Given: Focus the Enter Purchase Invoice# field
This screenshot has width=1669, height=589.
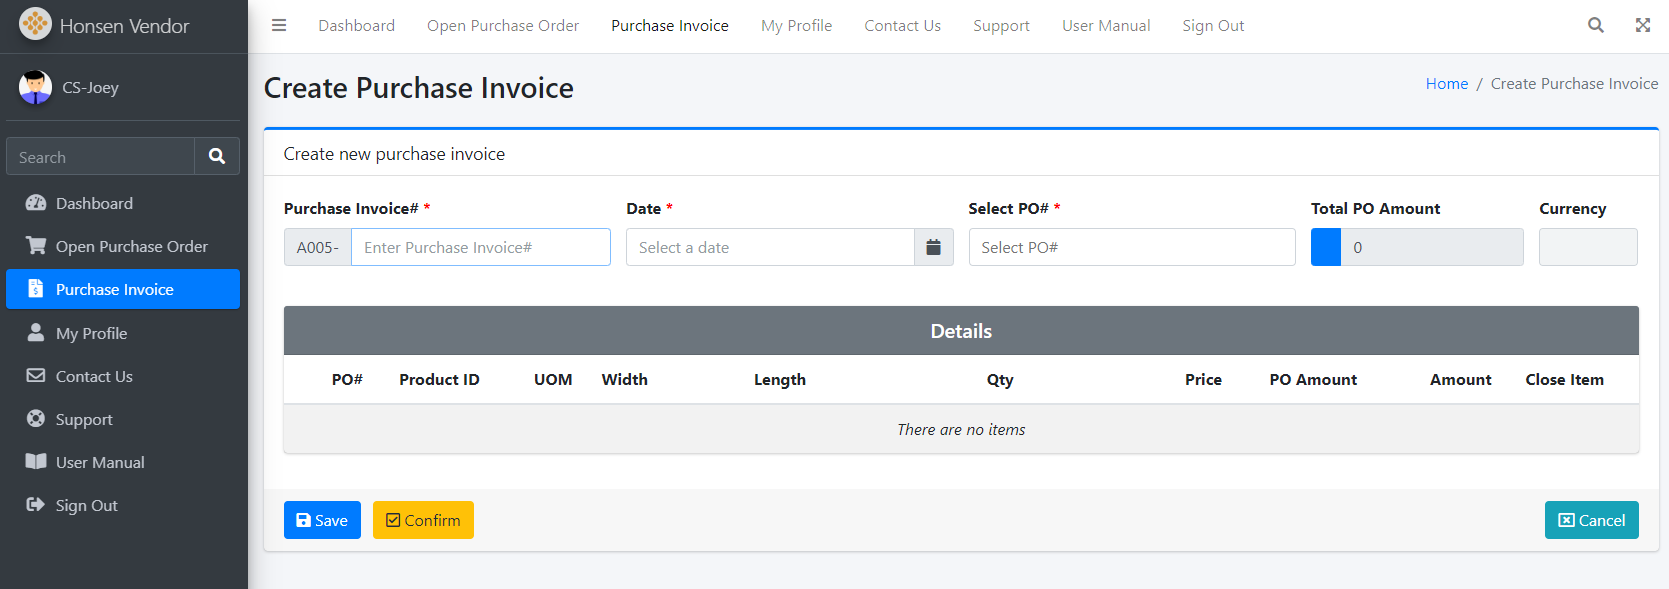Looking at the screenshot, I should coord(480,247).
